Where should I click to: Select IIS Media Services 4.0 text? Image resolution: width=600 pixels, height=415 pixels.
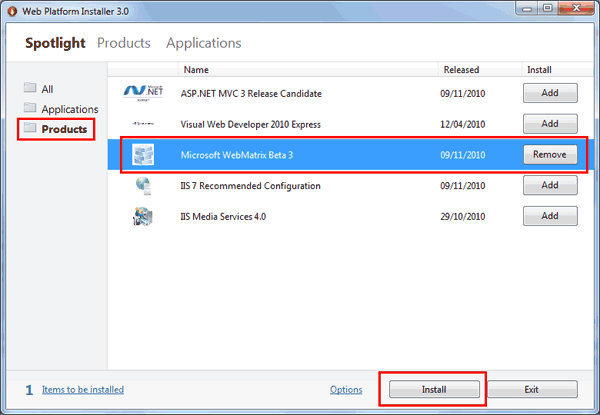click(223, 216)
